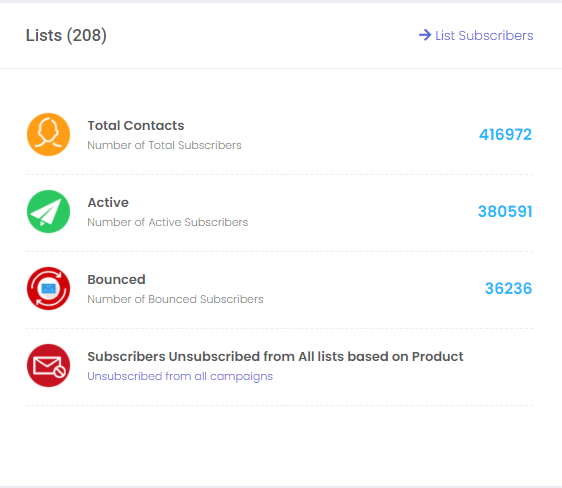Click Number of Active Subscribers description

coord(168,222)
